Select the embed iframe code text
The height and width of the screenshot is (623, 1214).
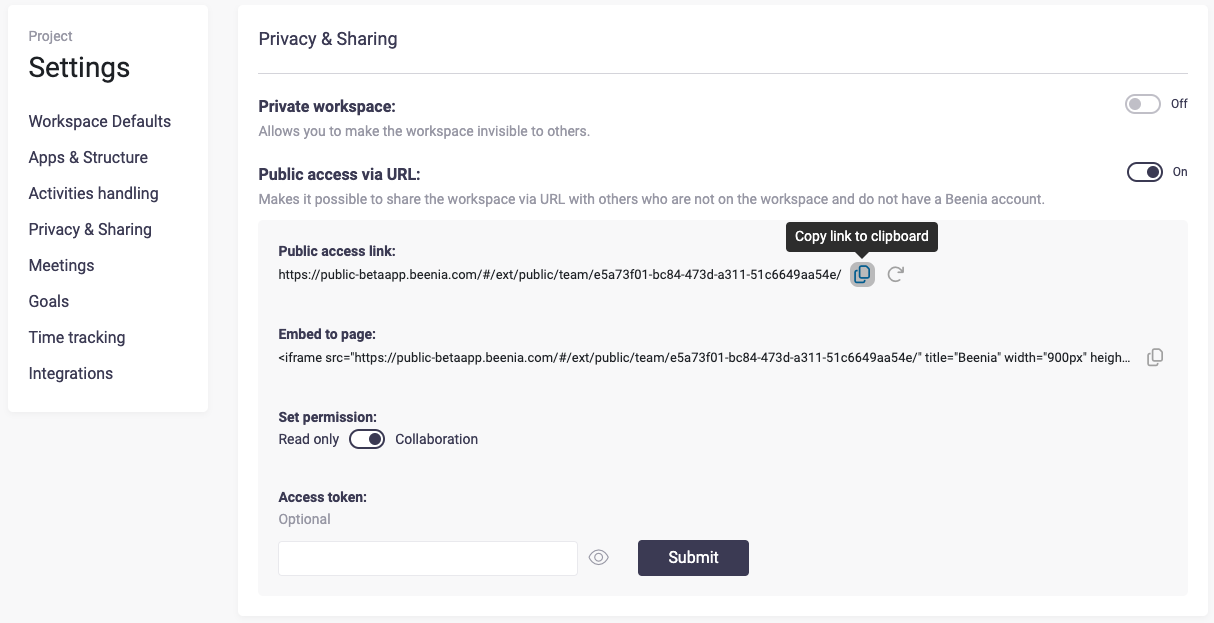705,357
